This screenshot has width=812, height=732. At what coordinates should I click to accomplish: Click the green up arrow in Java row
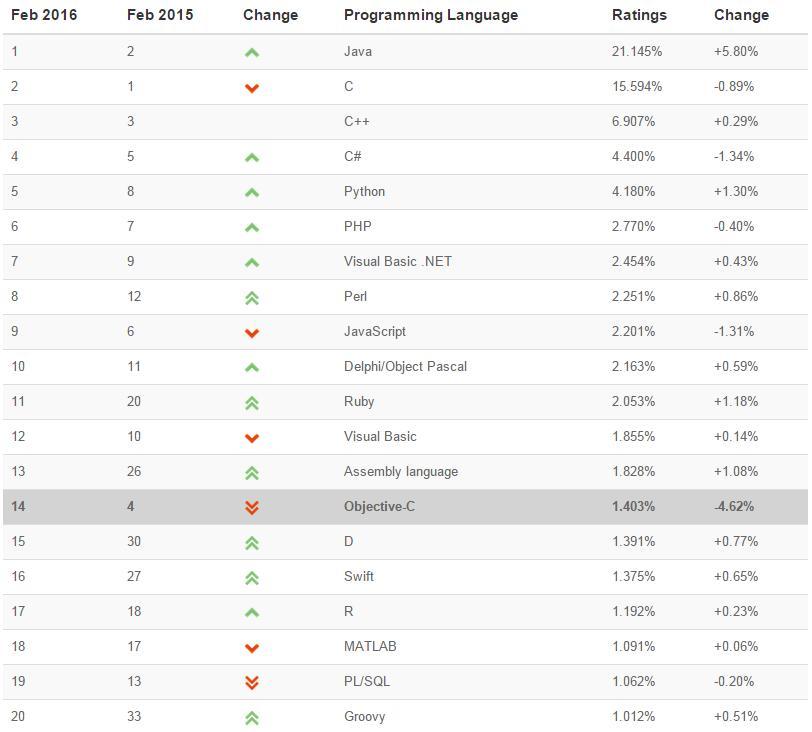(x=252, y=52)
